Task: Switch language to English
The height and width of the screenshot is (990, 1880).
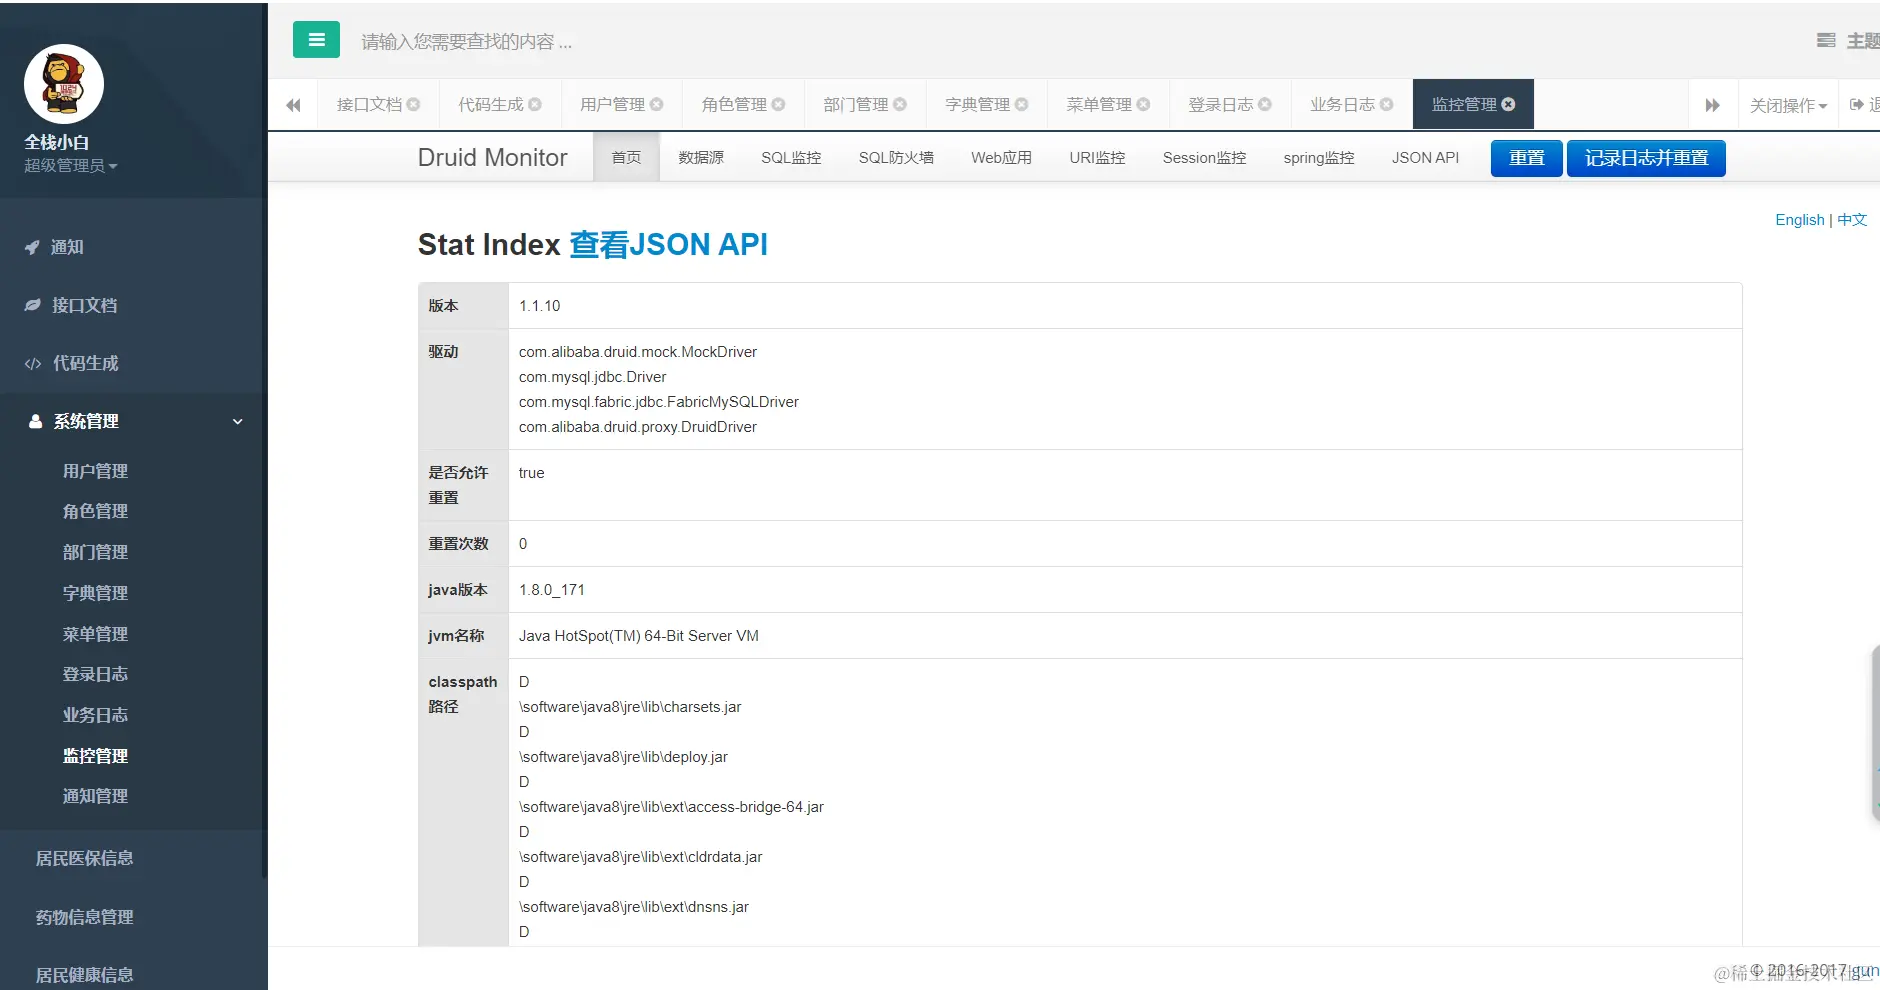Action: pos(1799,220)
